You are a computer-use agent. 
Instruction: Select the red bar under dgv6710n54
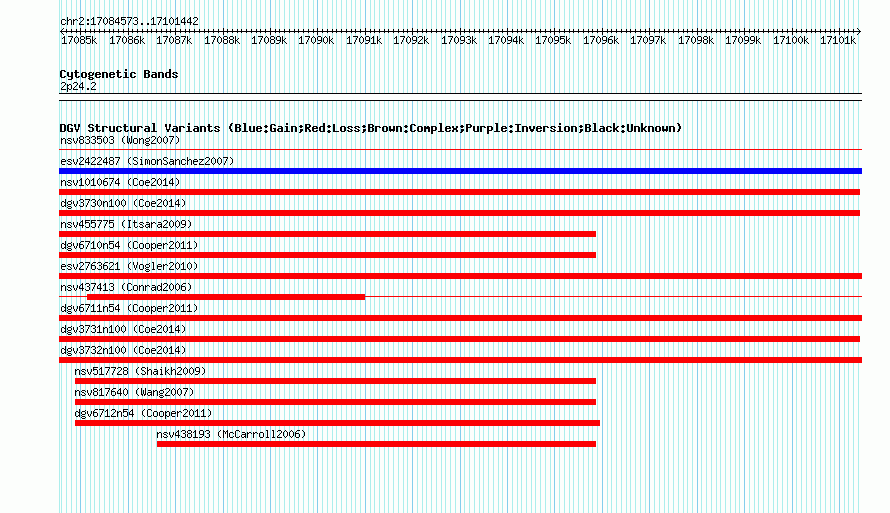(x=328, y=255)
